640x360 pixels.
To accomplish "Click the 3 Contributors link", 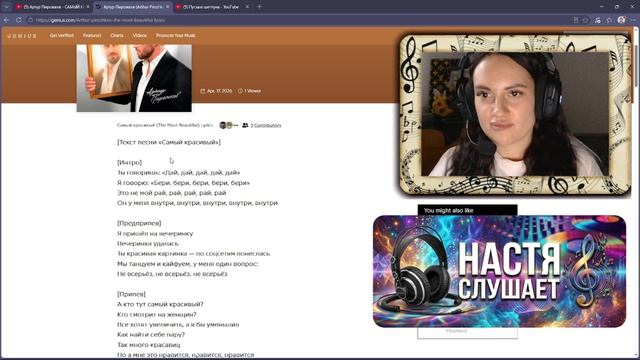I will click(x=266, y=125).
